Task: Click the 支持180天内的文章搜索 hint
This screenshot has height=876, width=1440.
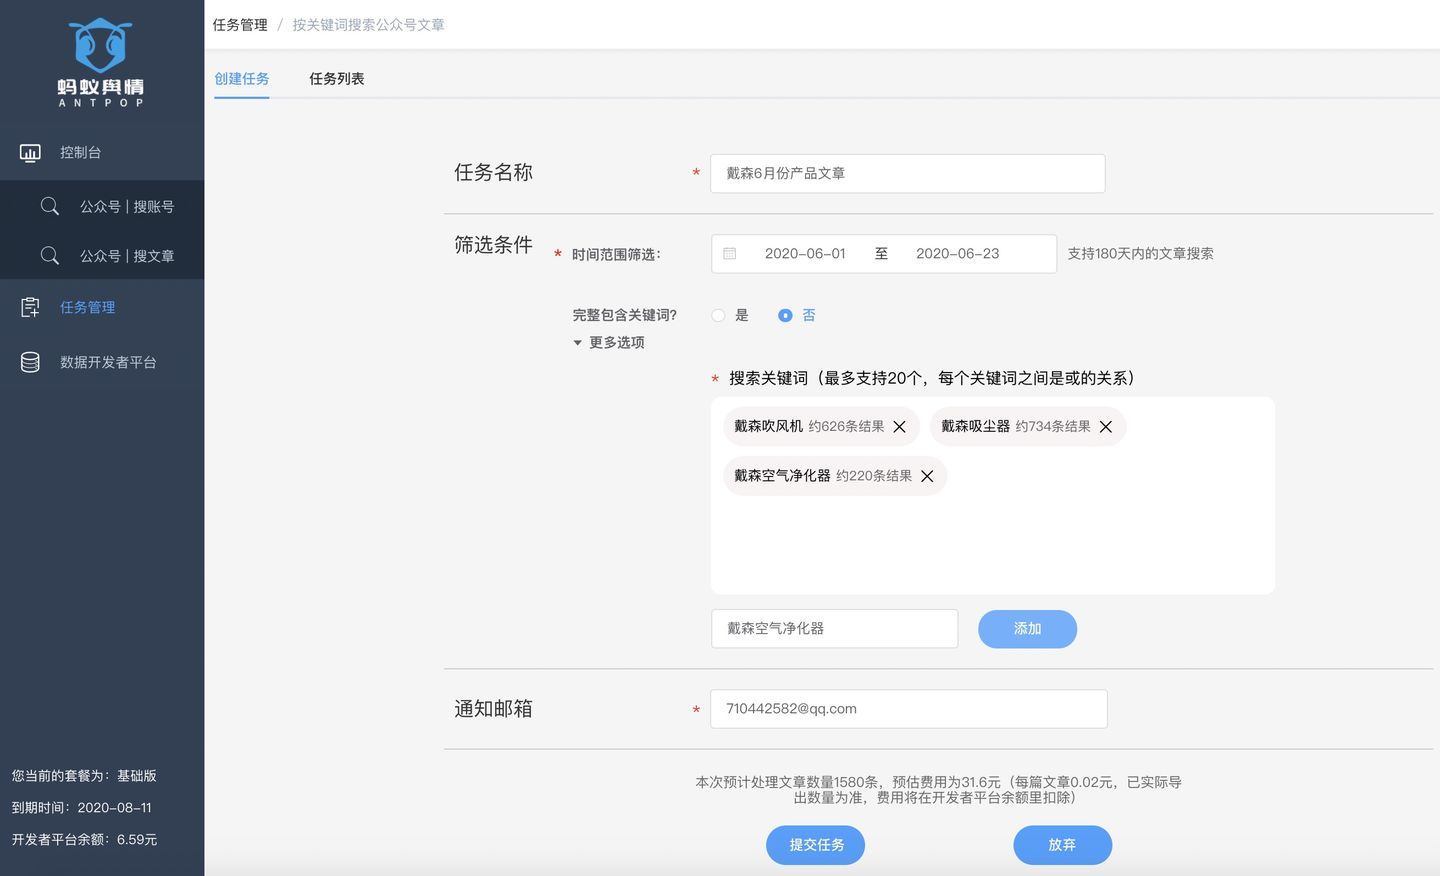Action: (x=1140, y=254)
